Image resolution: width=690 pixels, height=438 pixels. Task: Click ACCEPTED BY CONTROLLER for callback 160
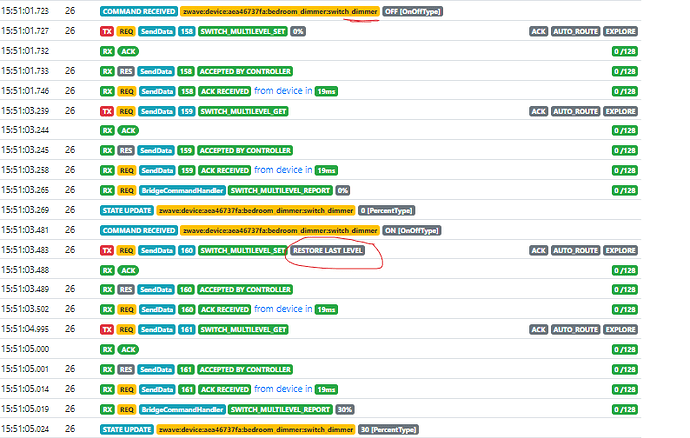245,290
